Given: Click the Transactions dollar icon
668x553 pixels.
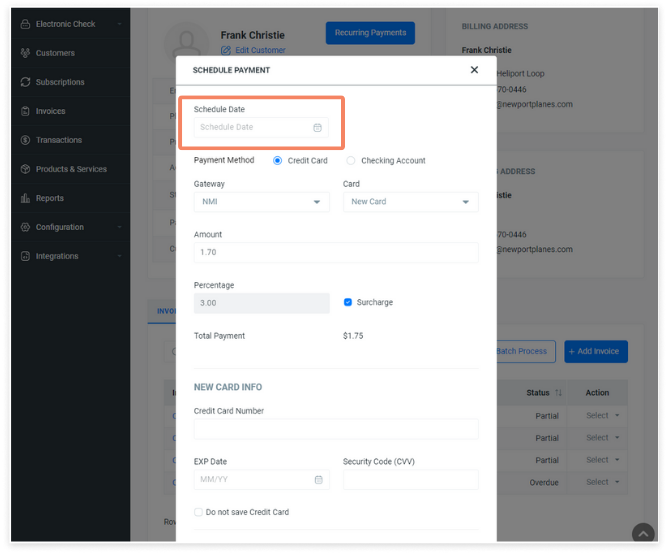Looking at the screenshot, I should [x=25, y=140].
